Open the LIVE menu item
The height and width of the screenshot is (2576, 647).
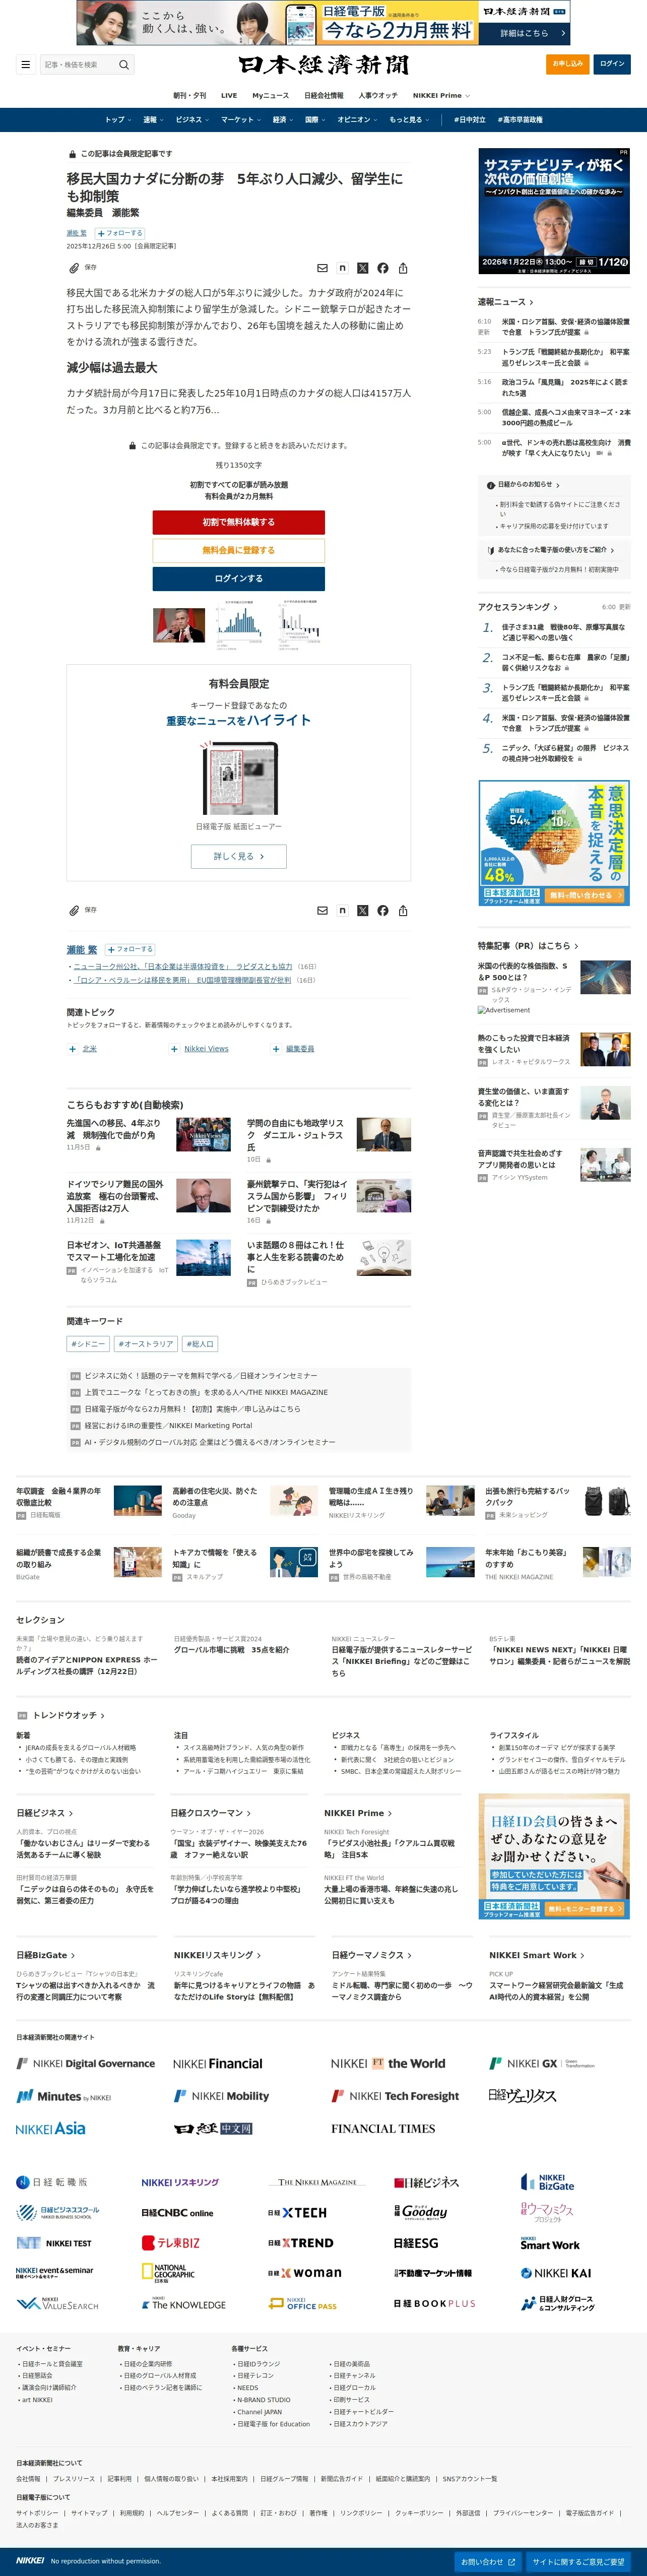(229, 96)
